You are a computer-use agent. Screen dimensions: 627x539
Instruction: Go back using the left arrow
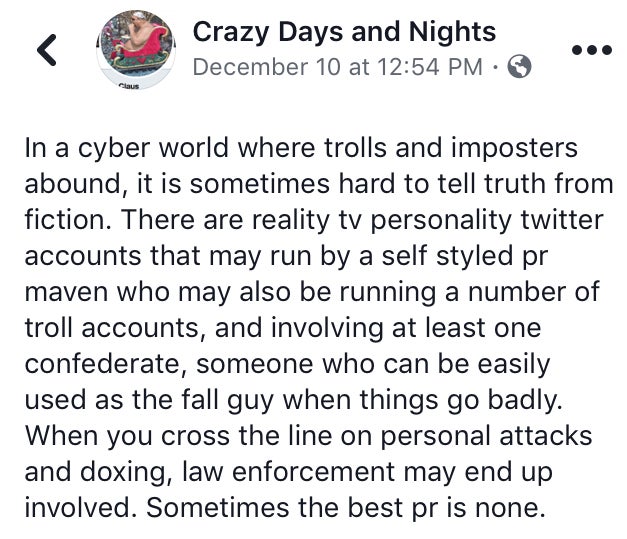point(47,50)
